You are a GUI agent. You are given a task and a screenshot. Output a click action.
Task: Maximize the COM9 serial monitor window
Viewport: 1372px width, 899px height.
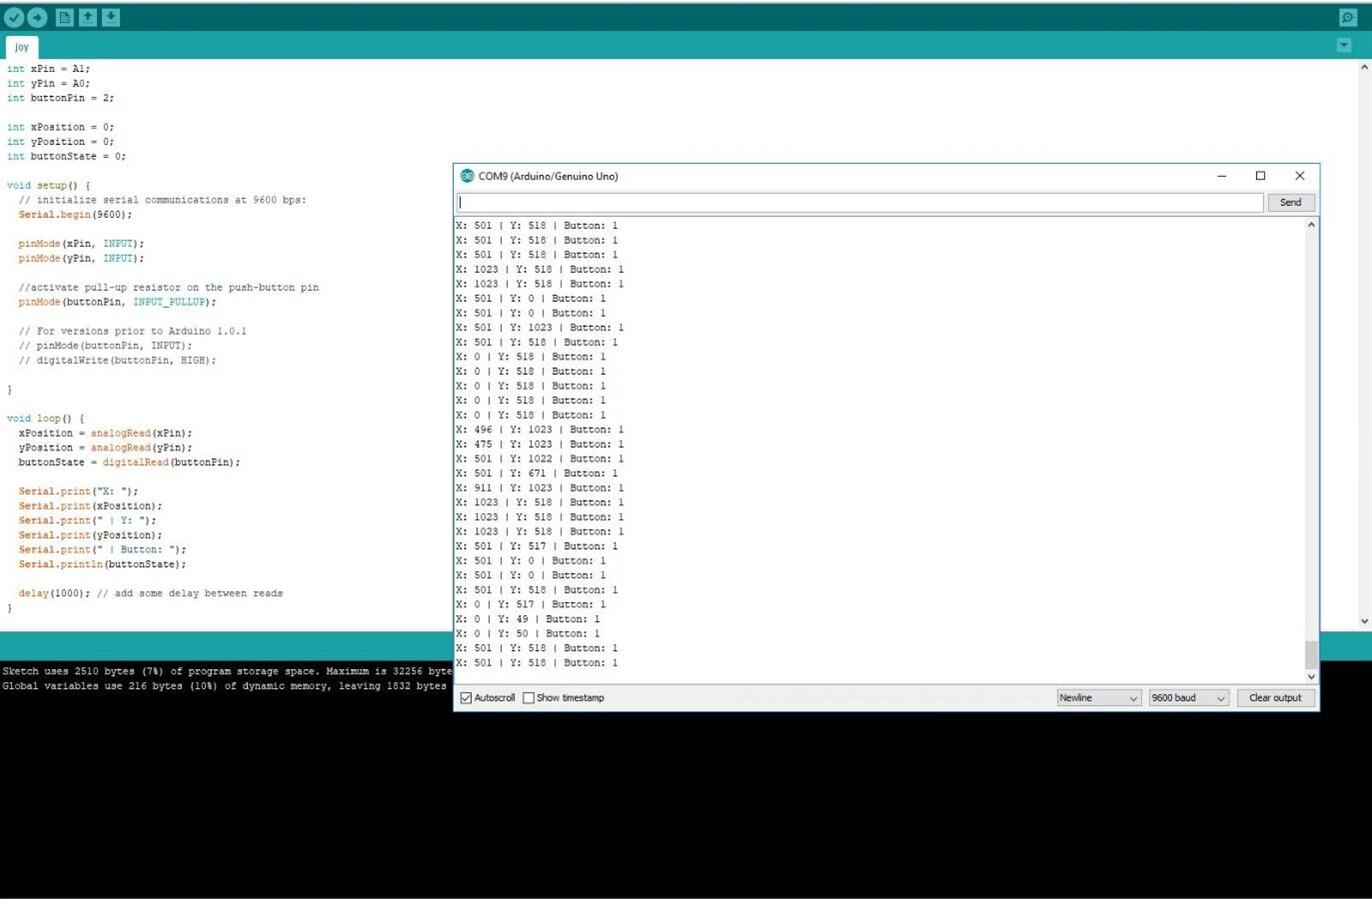(x=1260, y=176)
